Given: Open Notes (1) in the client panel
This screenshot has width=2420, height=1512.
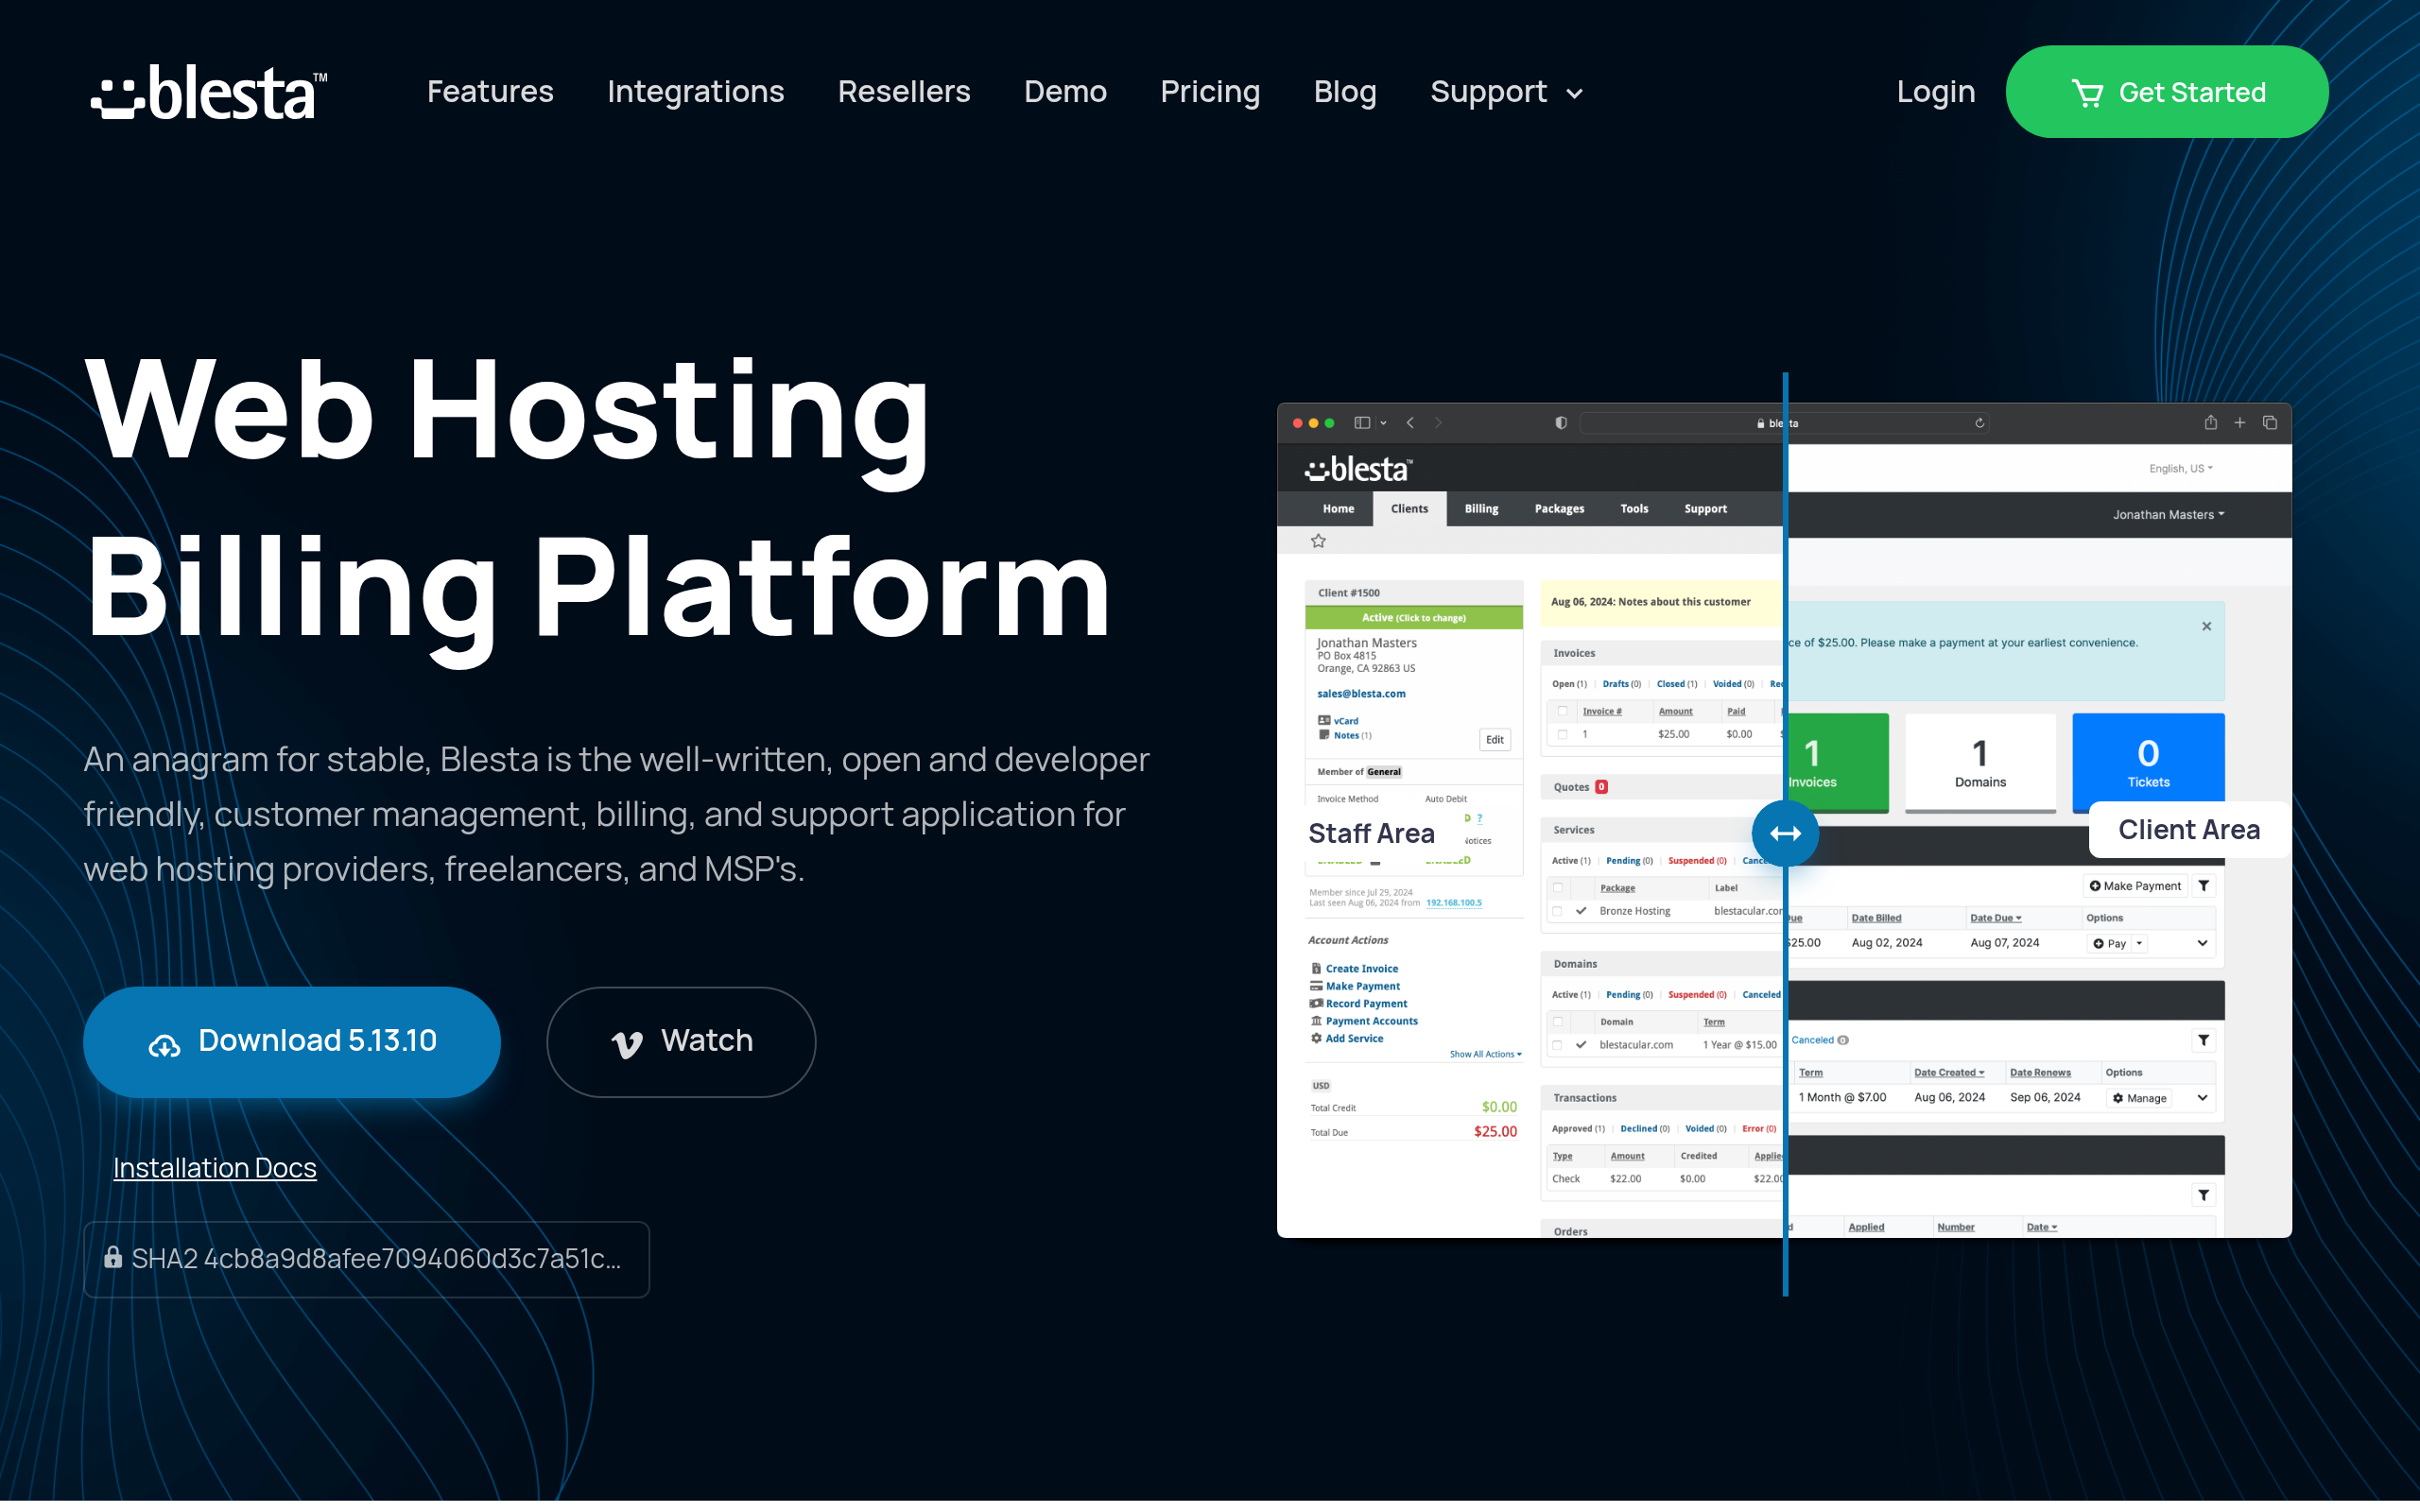Looking at the screenshot, I should 1345,735.
